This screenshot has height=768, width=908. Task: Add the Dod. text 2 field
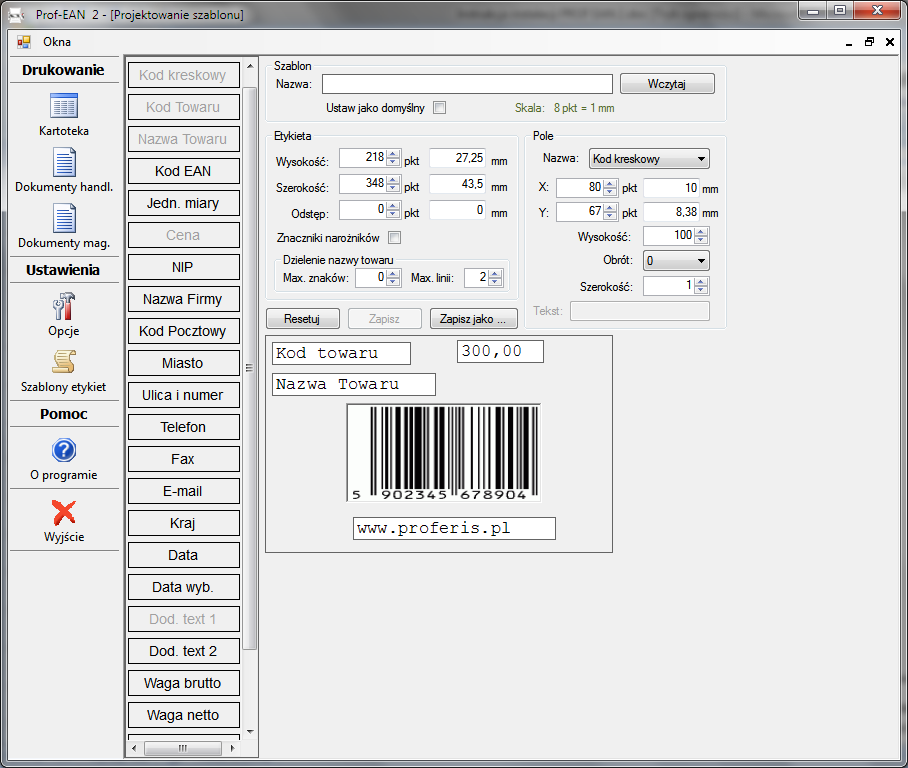(x=183, y=652)
